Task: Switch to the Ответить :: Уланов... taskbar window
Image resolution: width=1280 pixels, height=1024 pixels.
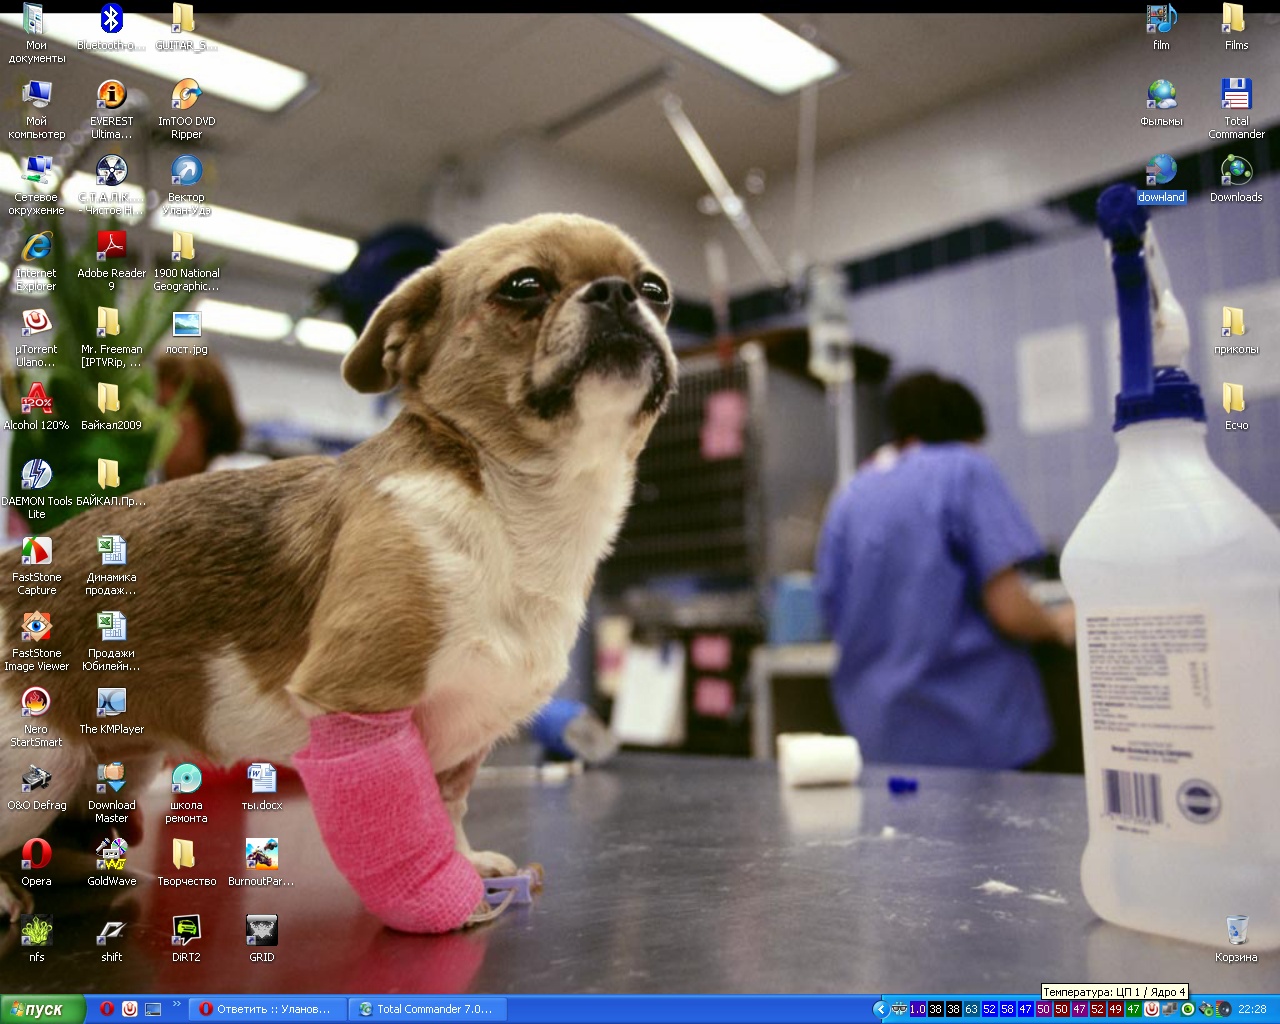Action: pos(268,1009)
